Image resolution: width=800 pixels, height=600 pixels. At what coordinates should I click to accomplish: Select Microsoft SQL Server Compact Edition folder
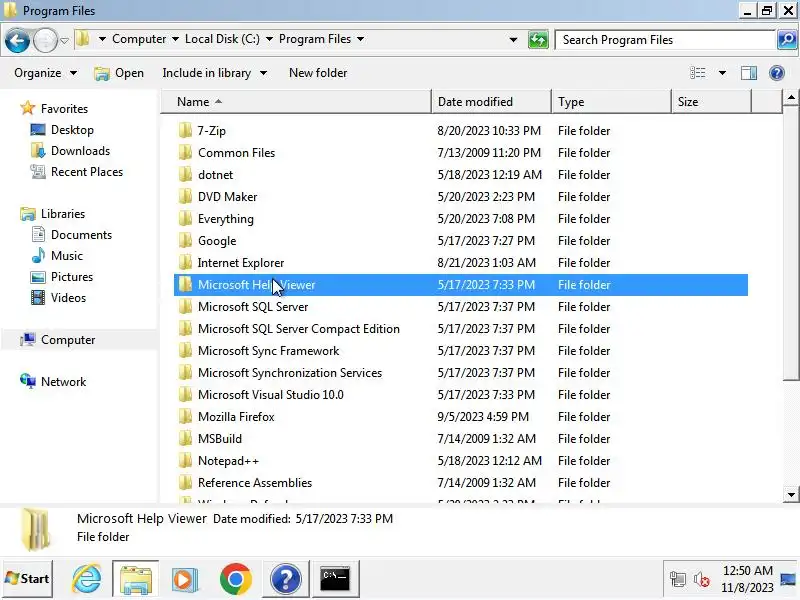coord(298,329)
